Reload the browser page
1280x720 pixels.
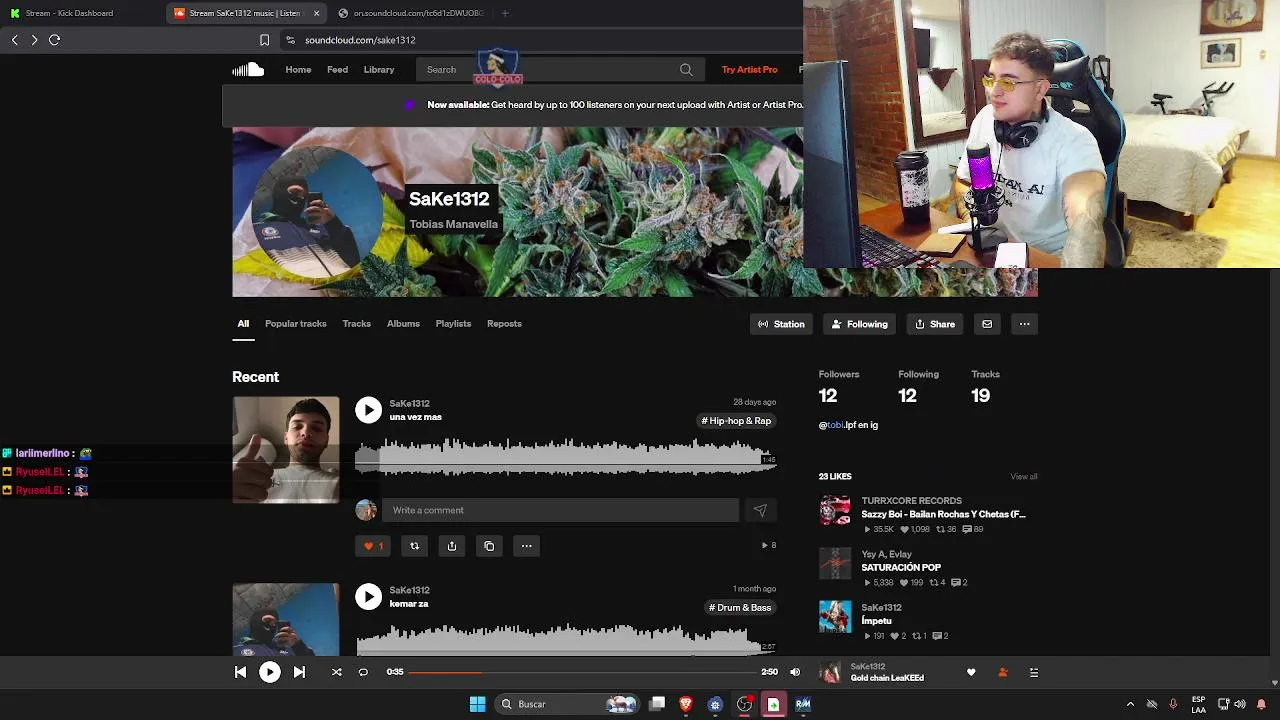click(x=55, y=40)
